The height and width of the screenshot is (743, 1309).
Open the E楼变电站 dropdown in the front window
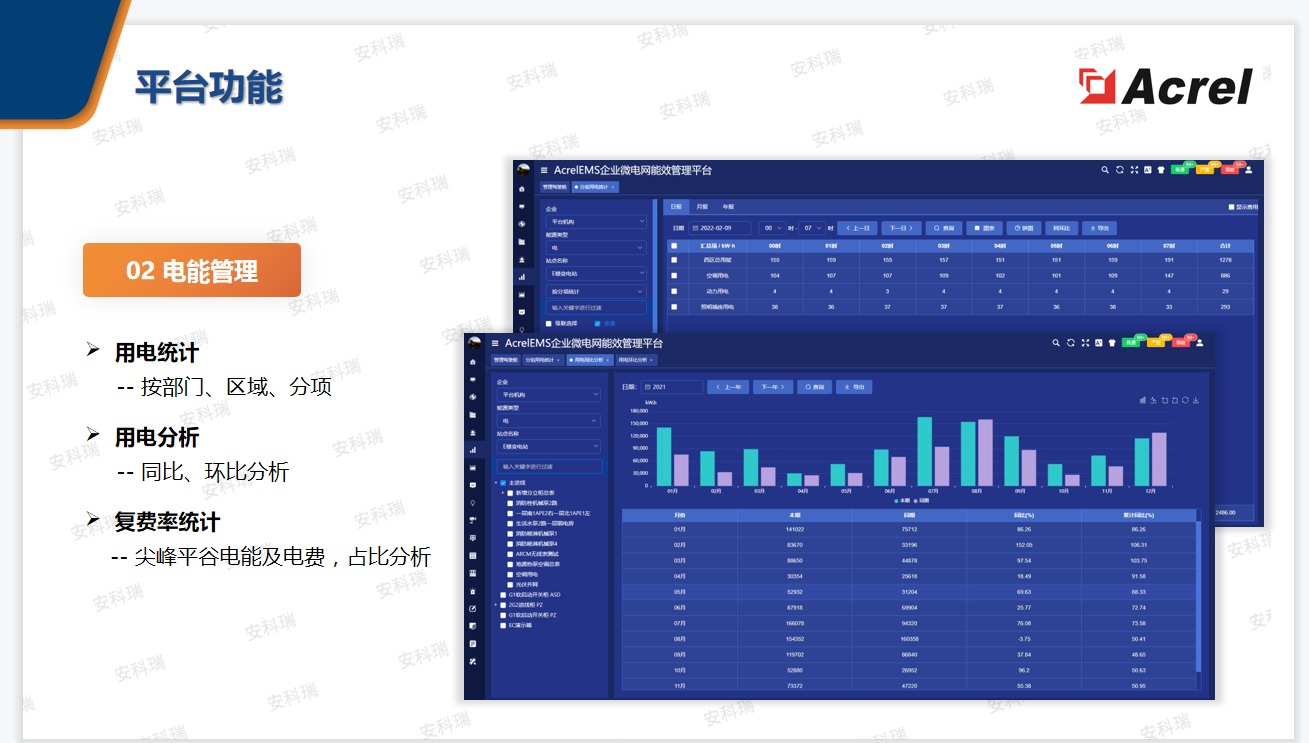point(549,447)
